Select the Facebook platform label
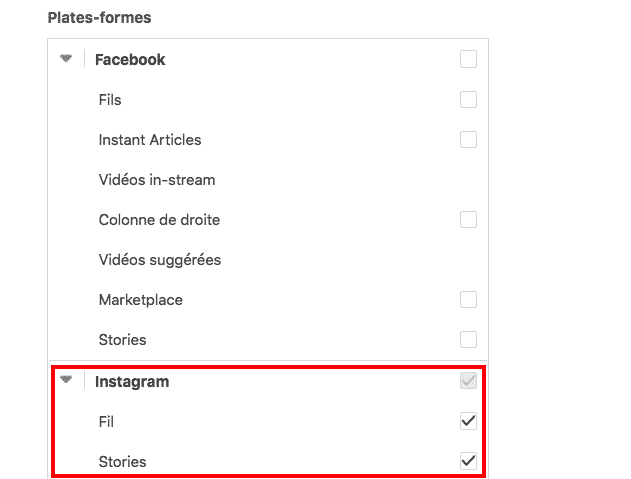Viewport: 631px width, 479px height. click(130, 60)
